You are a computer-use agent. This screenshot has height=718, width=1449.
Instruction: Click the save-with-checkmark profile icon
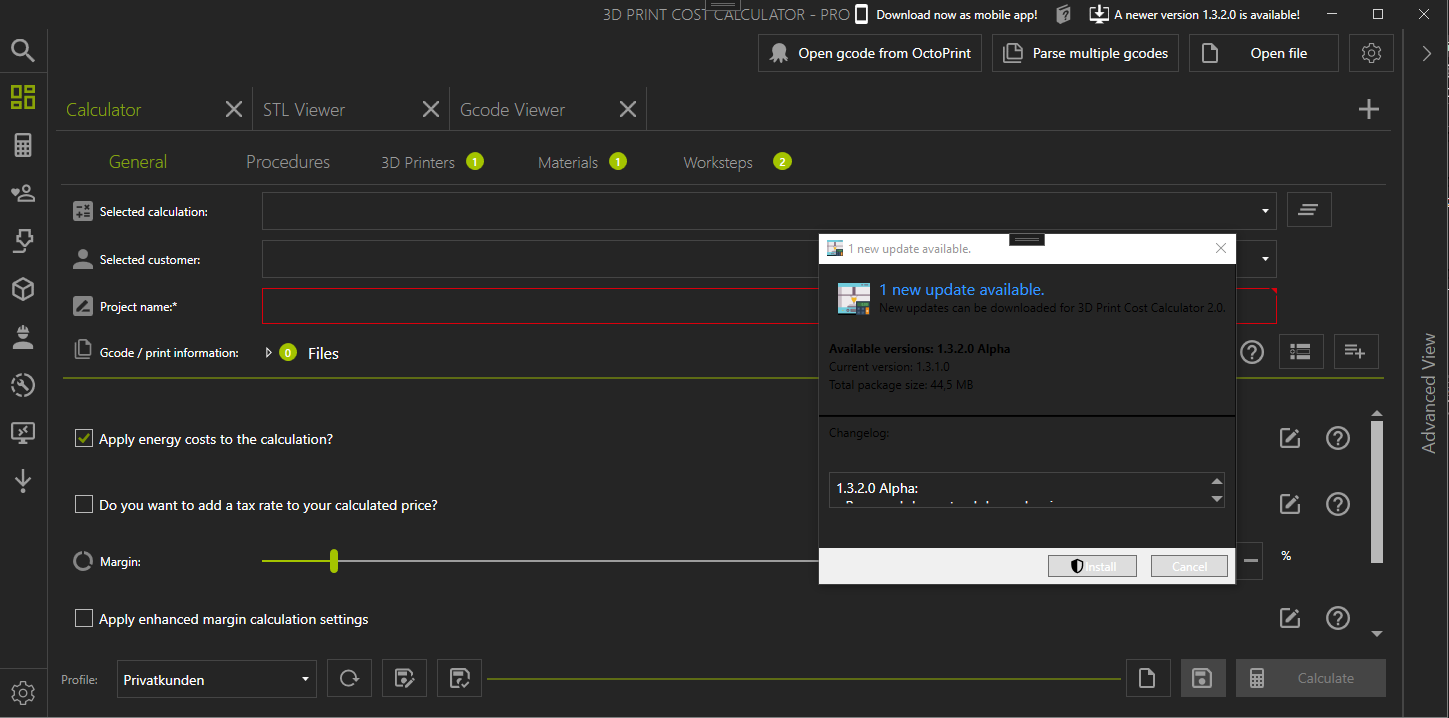459,678
